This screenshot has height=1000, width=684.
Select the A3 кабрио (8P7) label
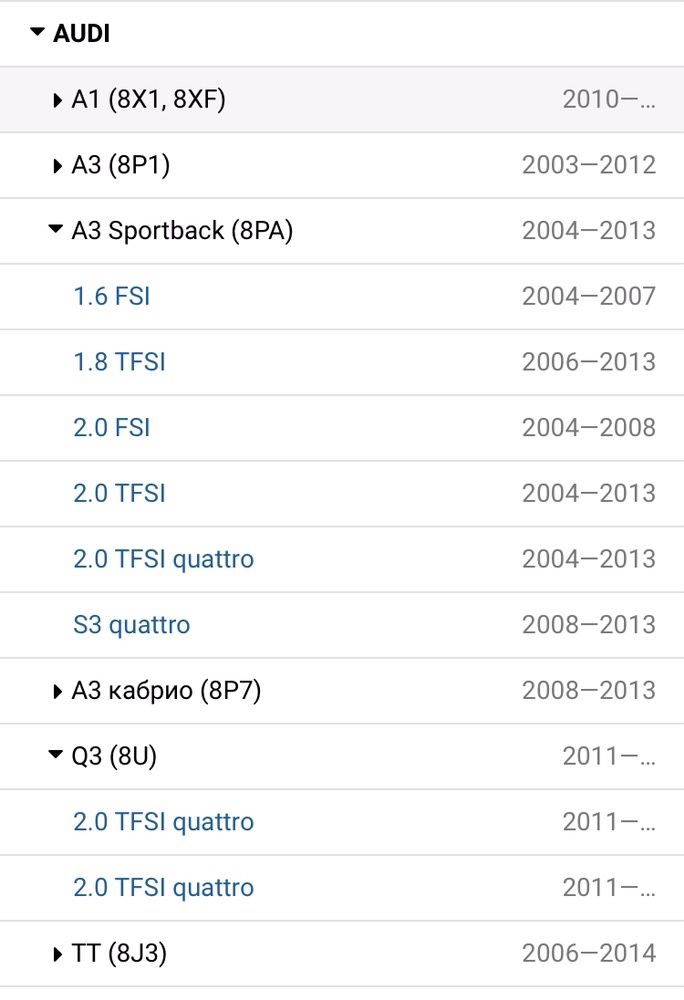point(166,691)
